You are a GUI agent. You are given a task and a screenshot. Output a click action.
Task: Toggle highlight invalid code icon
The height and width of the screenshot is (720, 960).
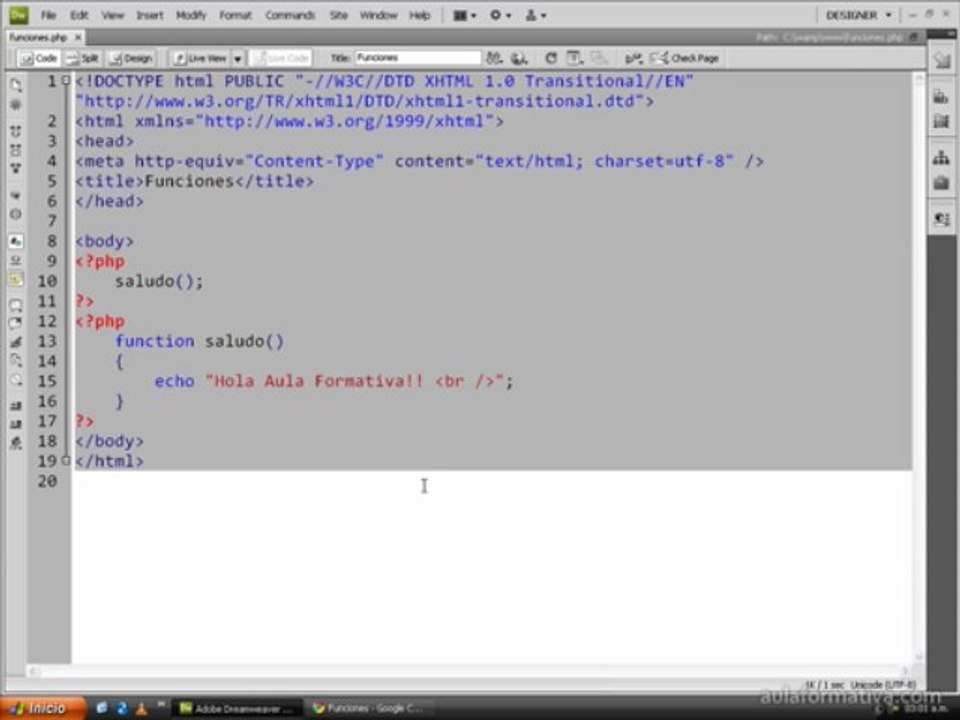16,260
